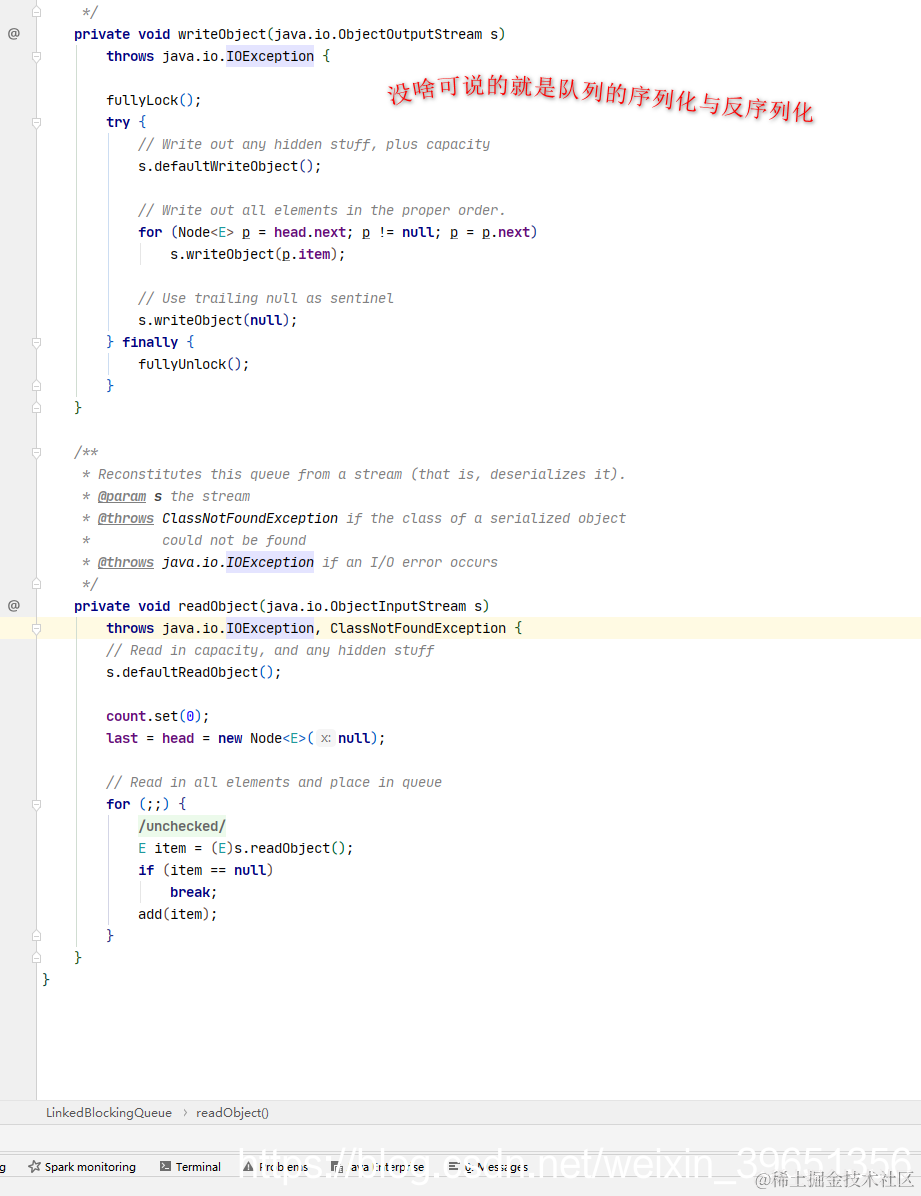Click the Java Enterprise tool icon
Image resolution: width=921 pixels, height=1196 pixels.
point(337,1167)
